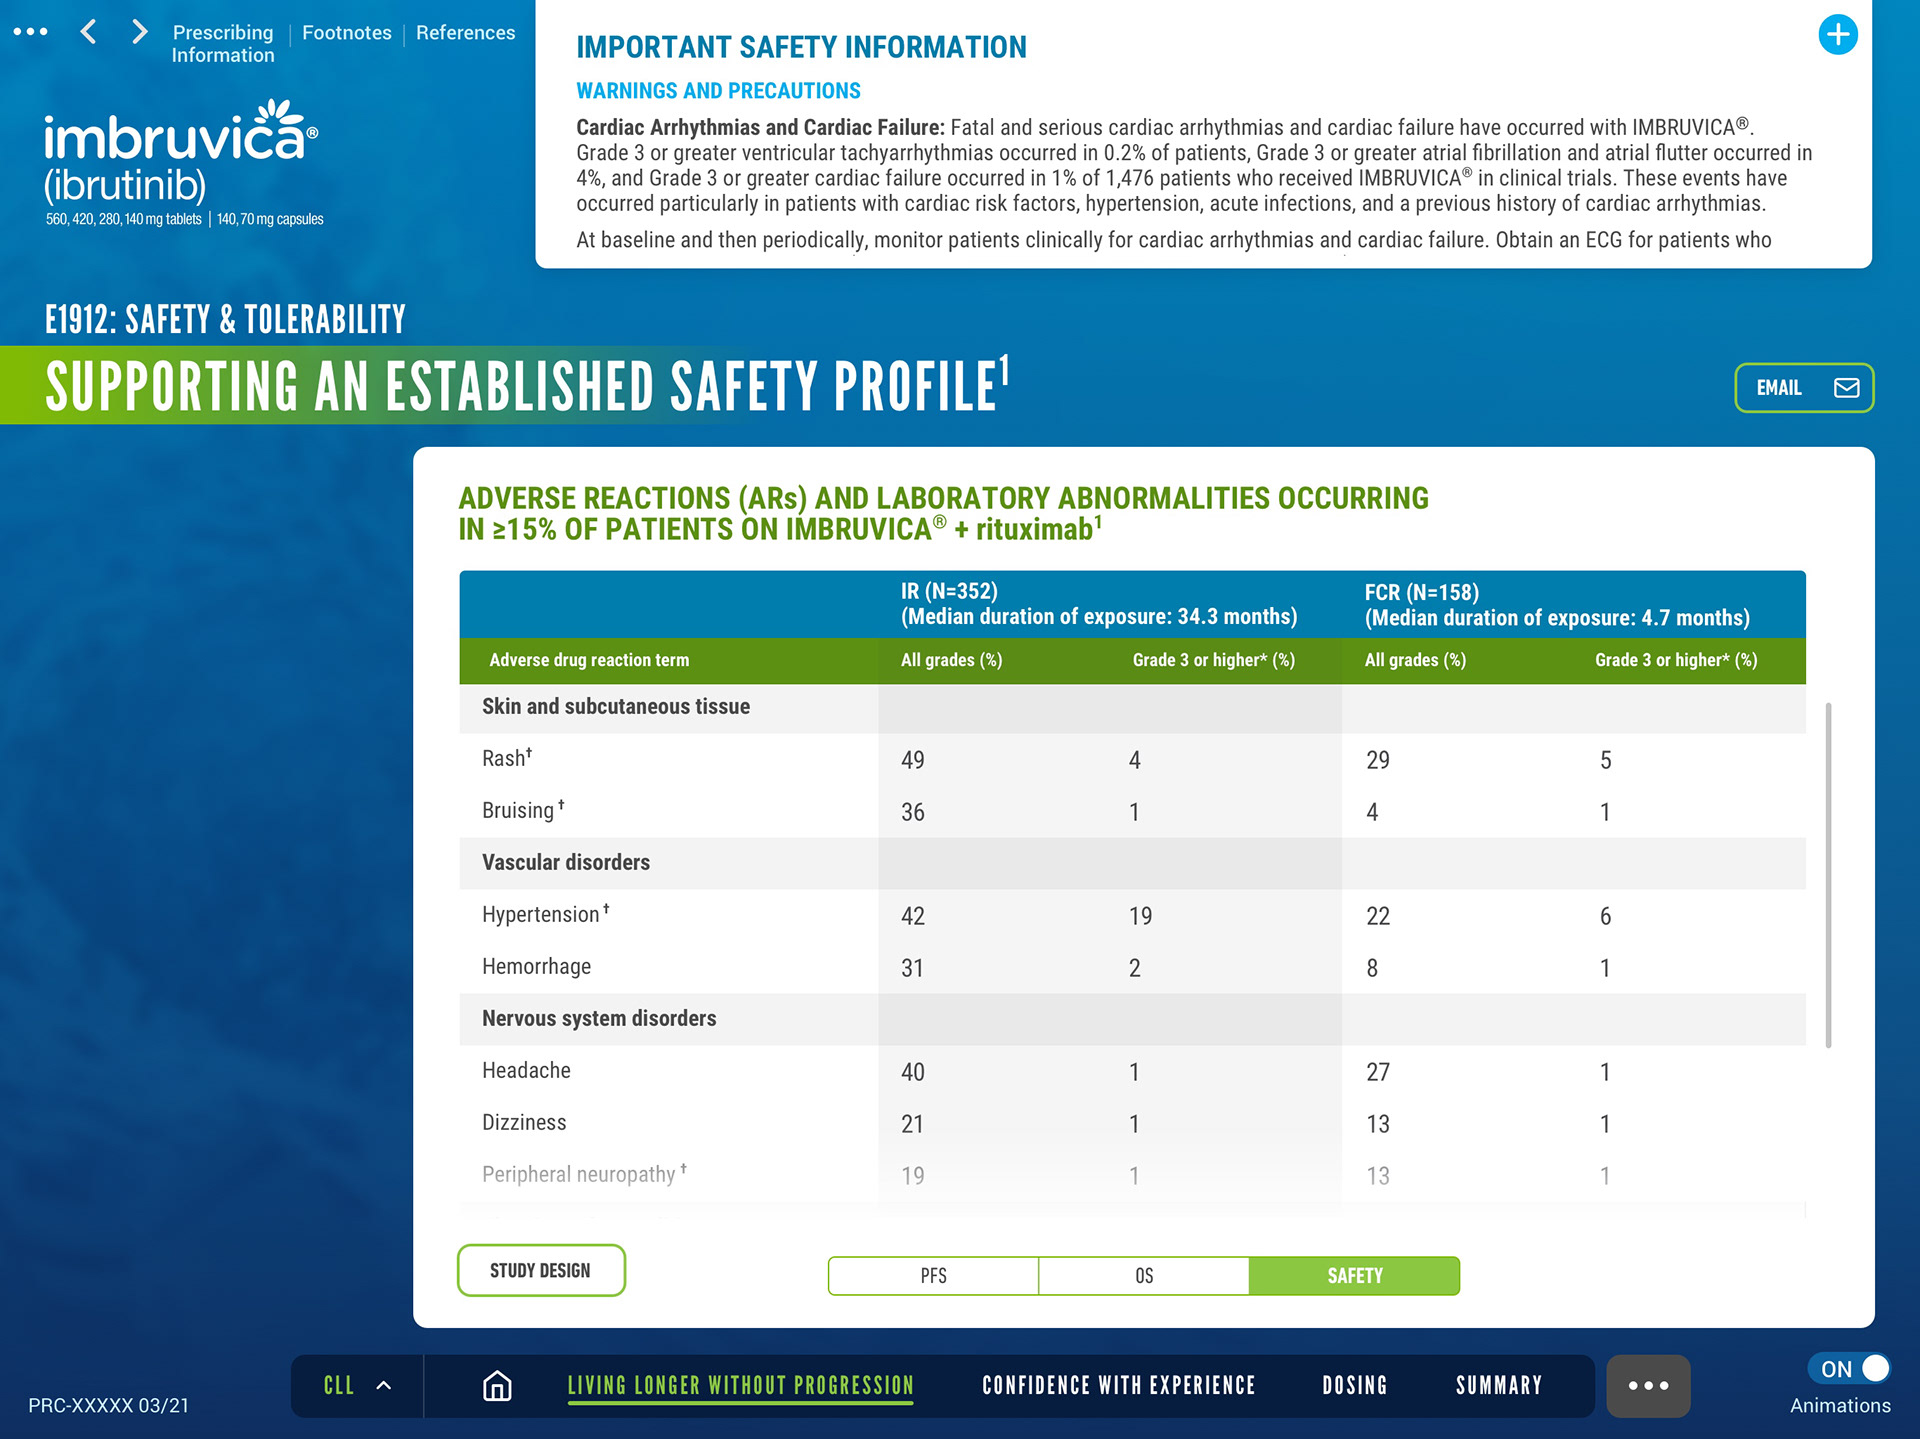Click the Hypertension row label
This screenshot has height=1439, width=1920.
[545, 914]
